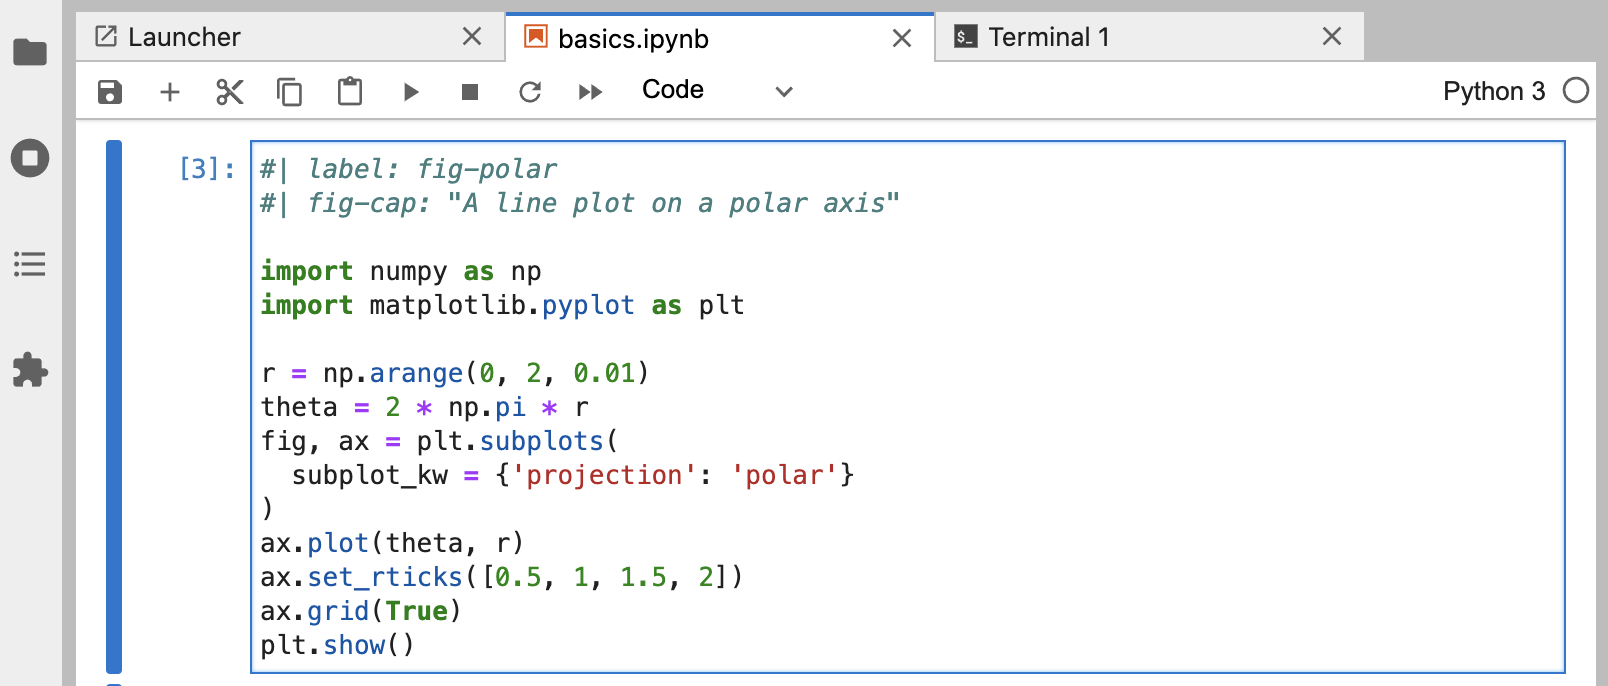Paste cell from the clipboard icon
The width and height of the screenshot is (1608, 686).
click(x=350, y=92)
